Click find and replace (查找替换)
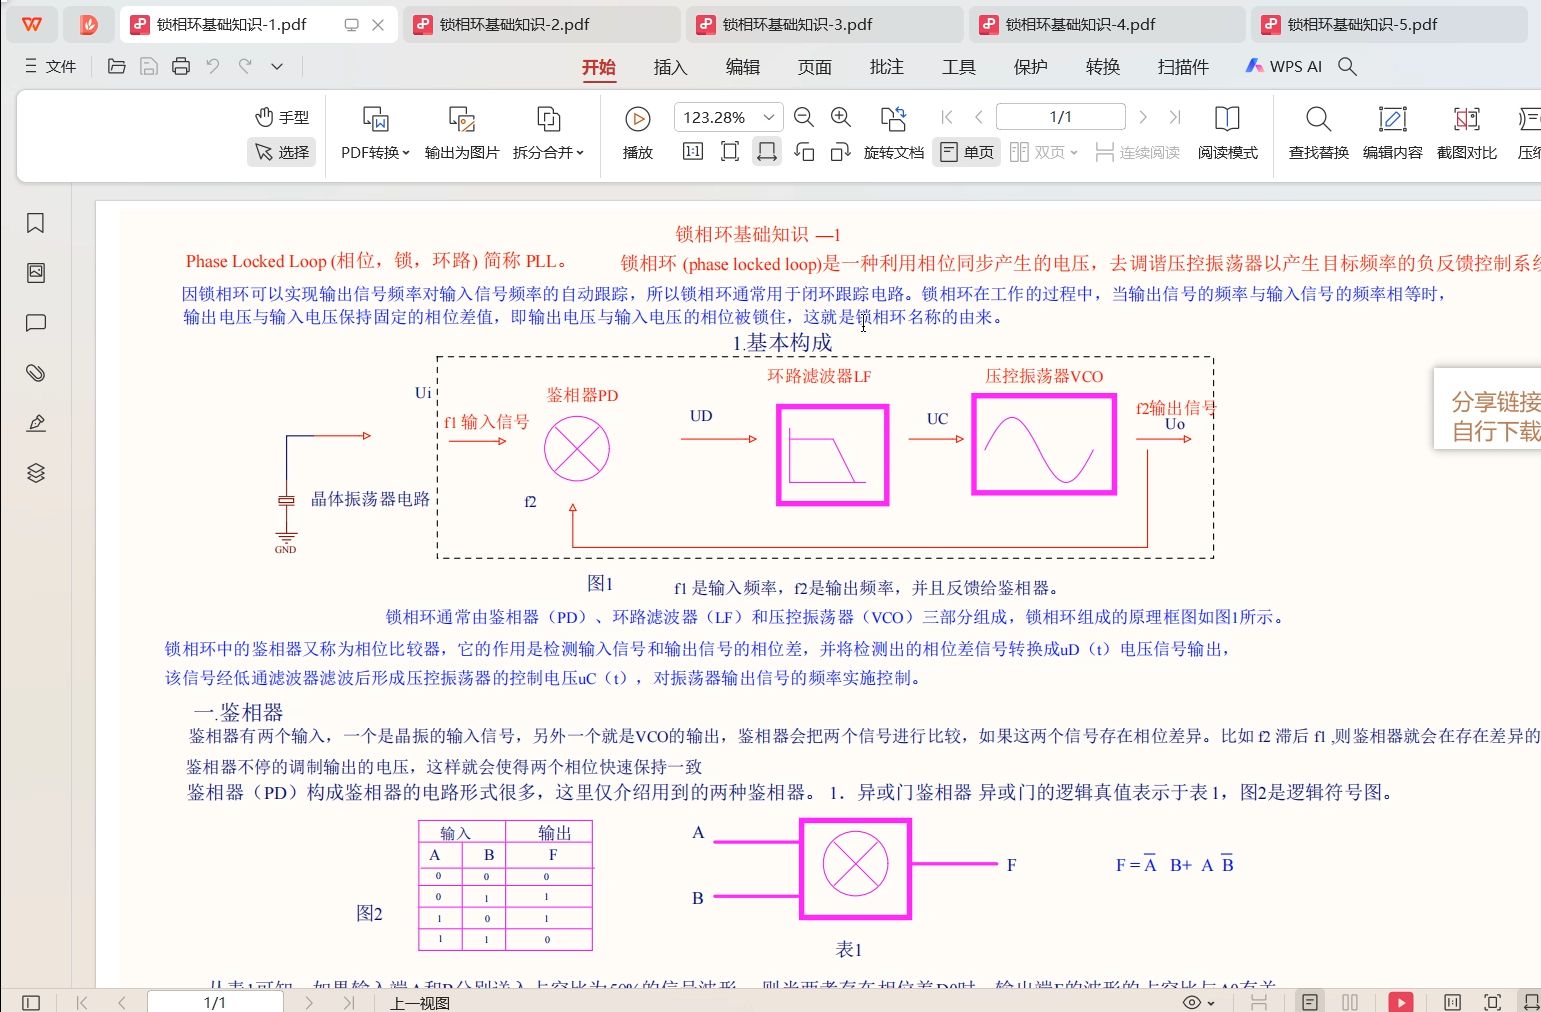The height and width of the screenshot is (1012, 1541). click(1318, 133)
